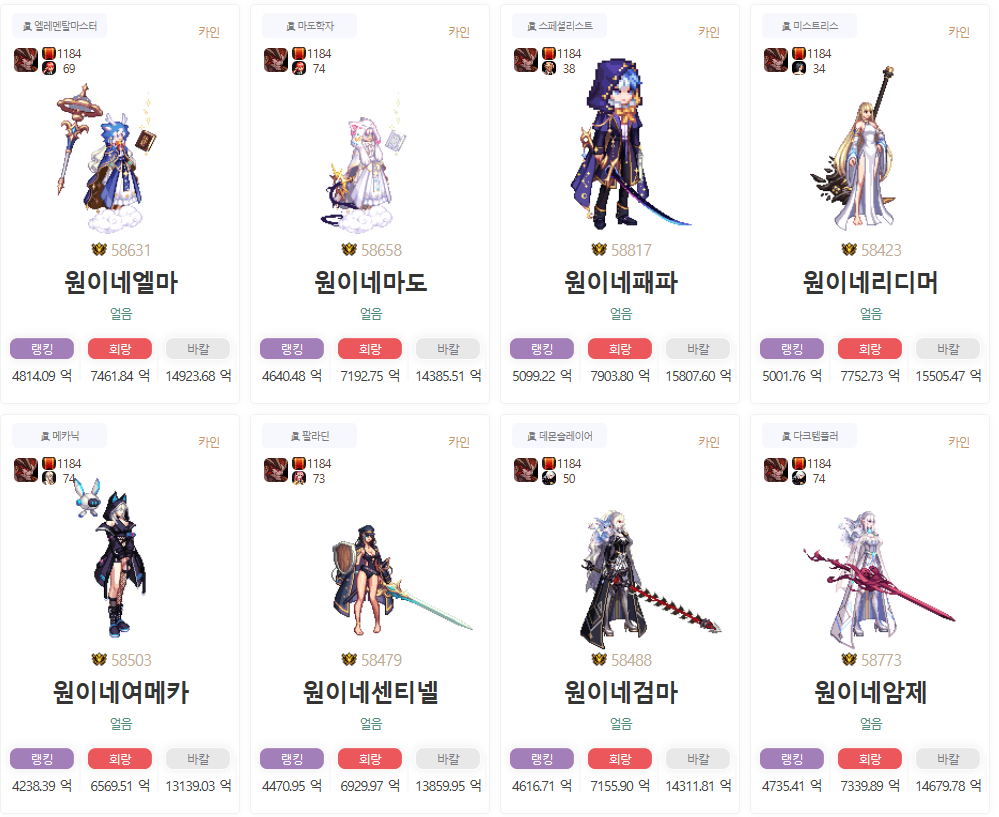This screenshot has width=999, height=817.
Task: Click the 팔라딘 job tag
Action: click(x=310, y=436)
